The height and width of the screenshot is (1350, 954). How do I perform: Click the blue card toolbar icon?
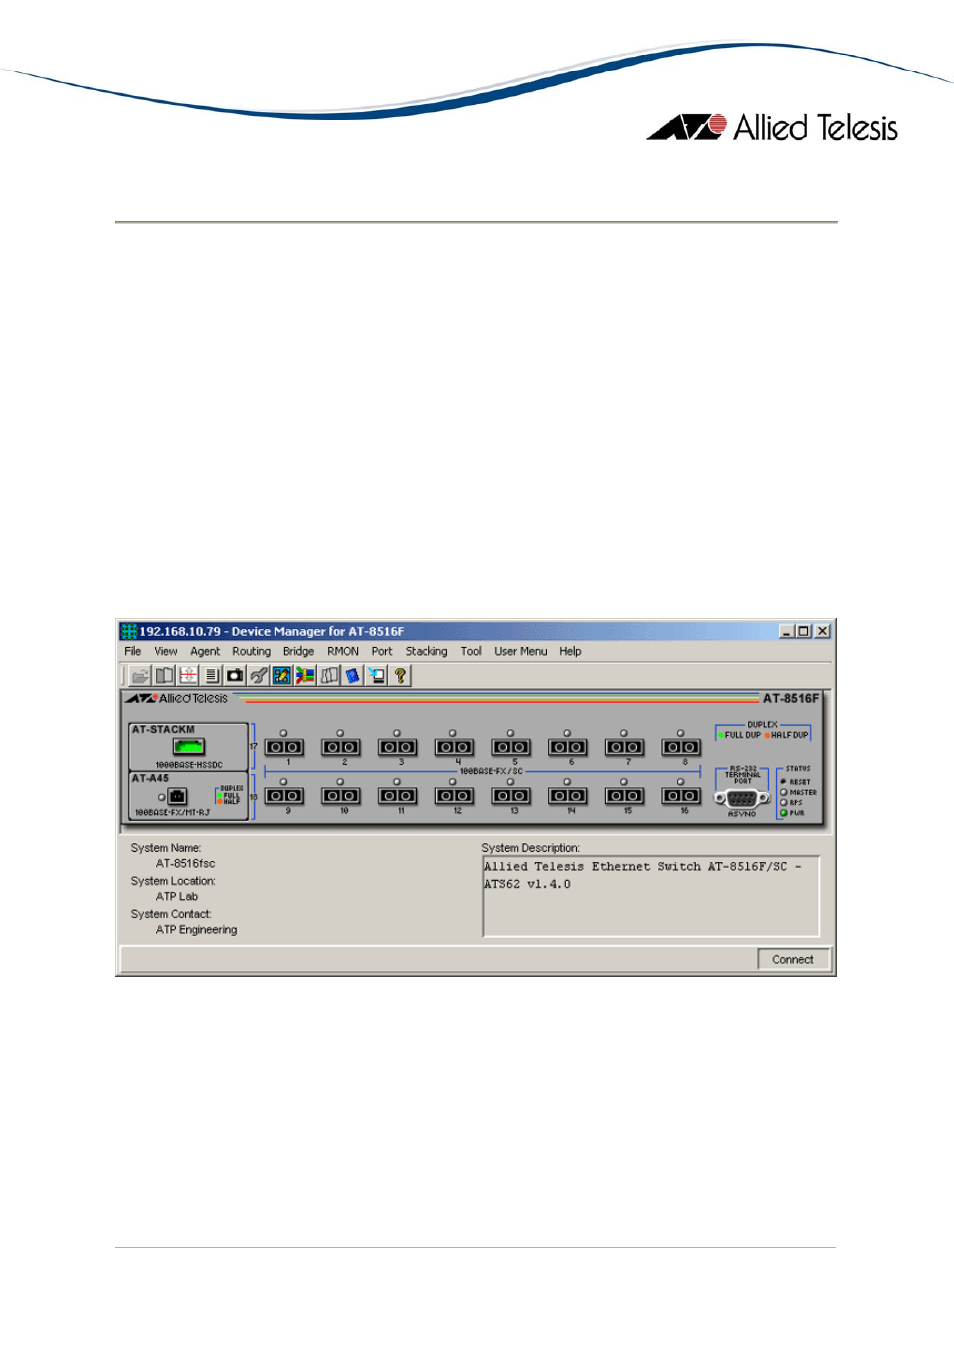353,676
